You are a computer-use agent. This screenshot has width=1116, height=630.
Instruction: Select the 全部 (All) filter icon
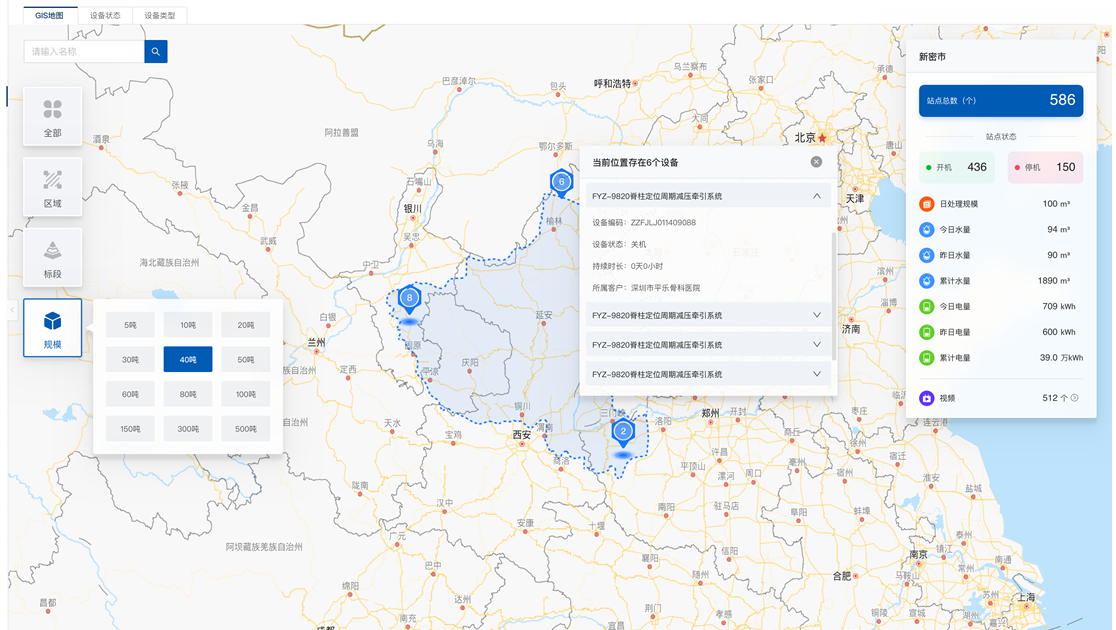53,116
